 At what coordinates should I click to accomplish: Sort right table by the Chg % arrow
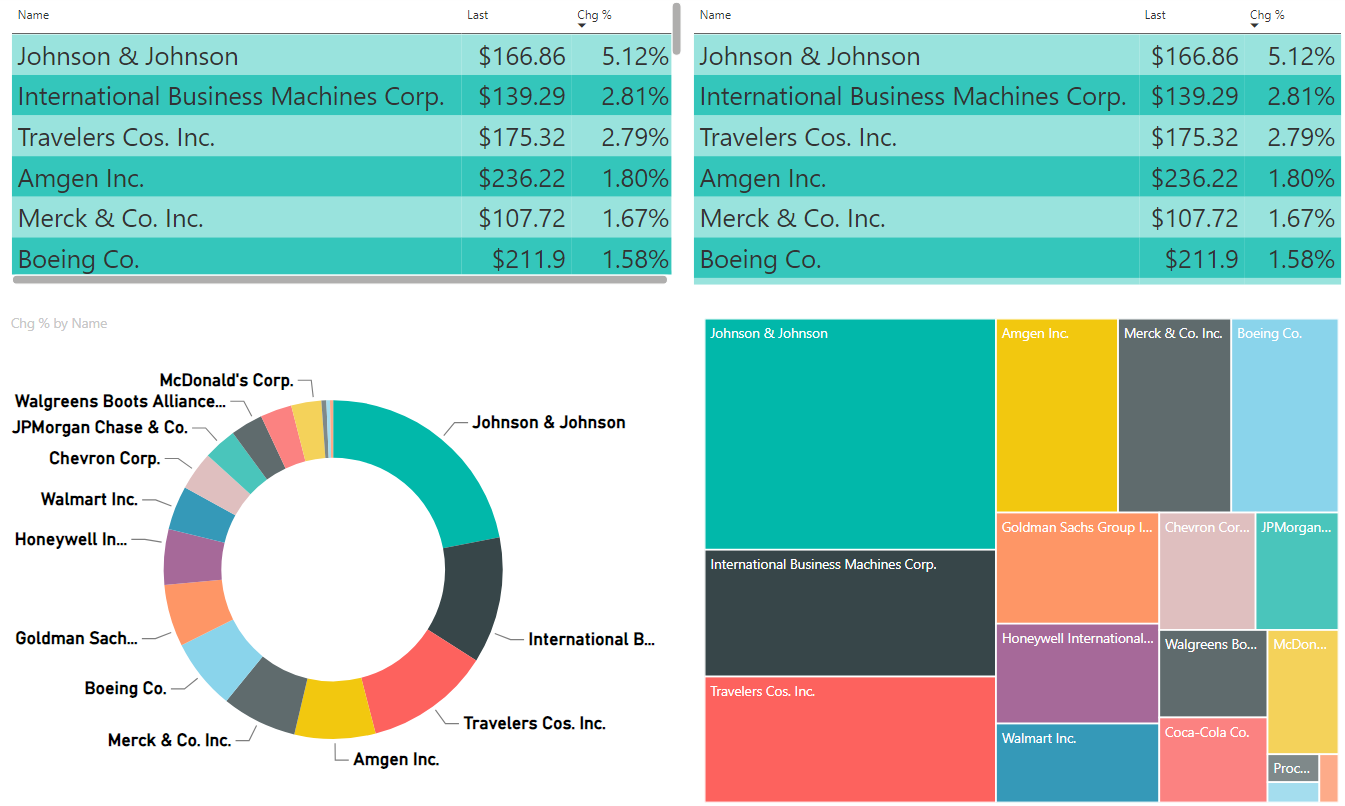tap(1255, 26)
